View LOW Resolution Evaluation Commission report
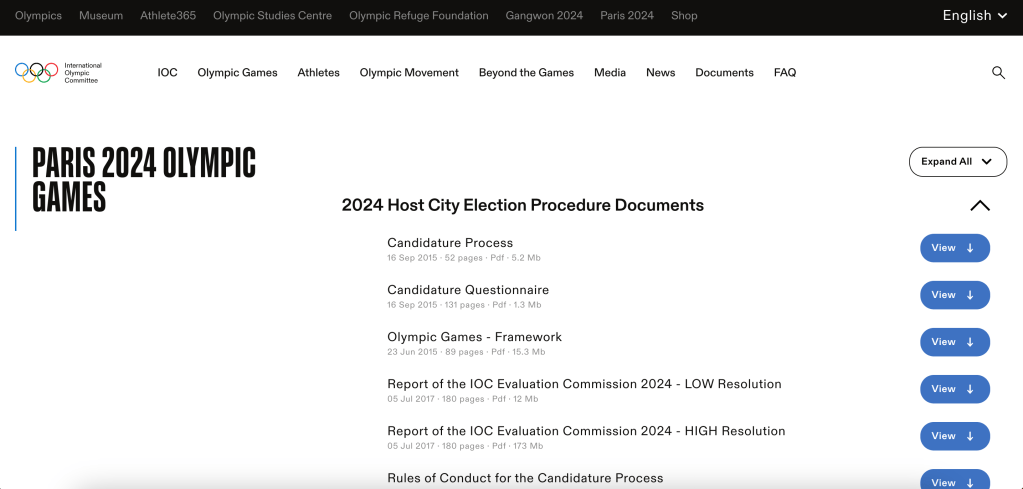The image size is (1023, 489). click(x=954, y=389)
